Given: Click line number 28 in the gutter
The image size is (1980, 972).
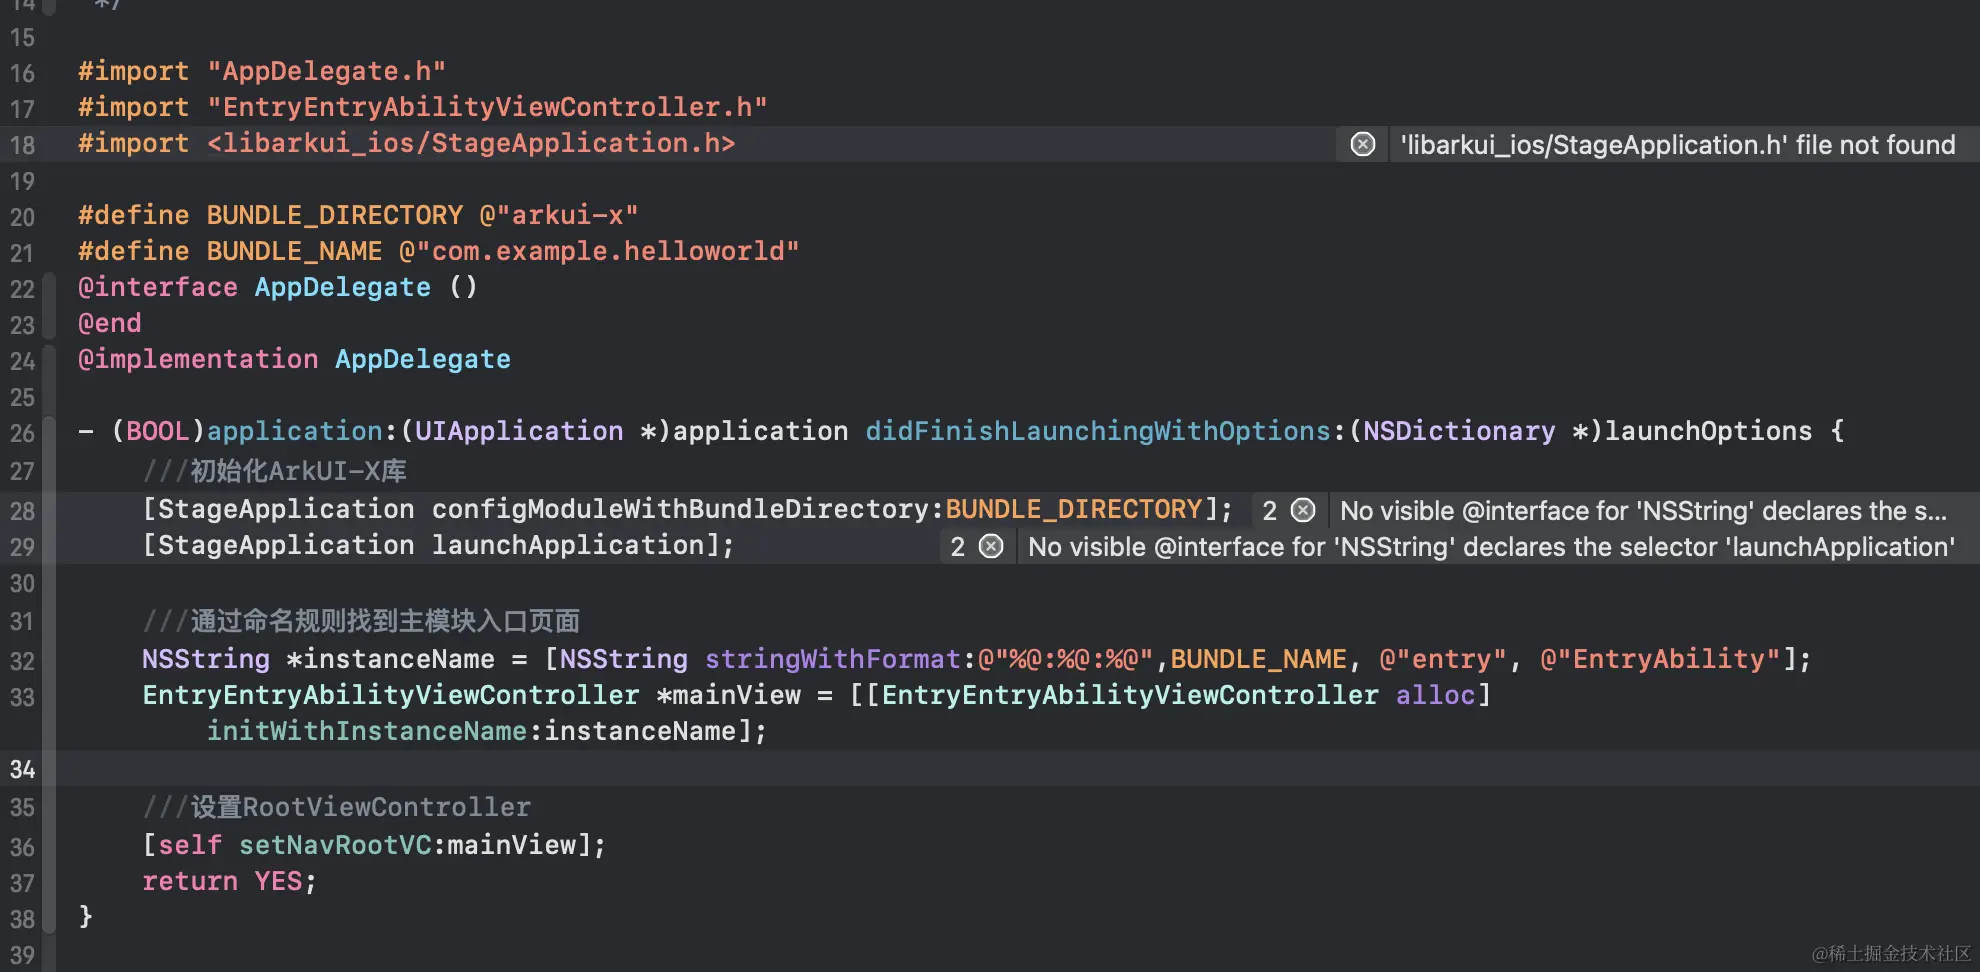Looking at the screenshot, I should (22, 511).
